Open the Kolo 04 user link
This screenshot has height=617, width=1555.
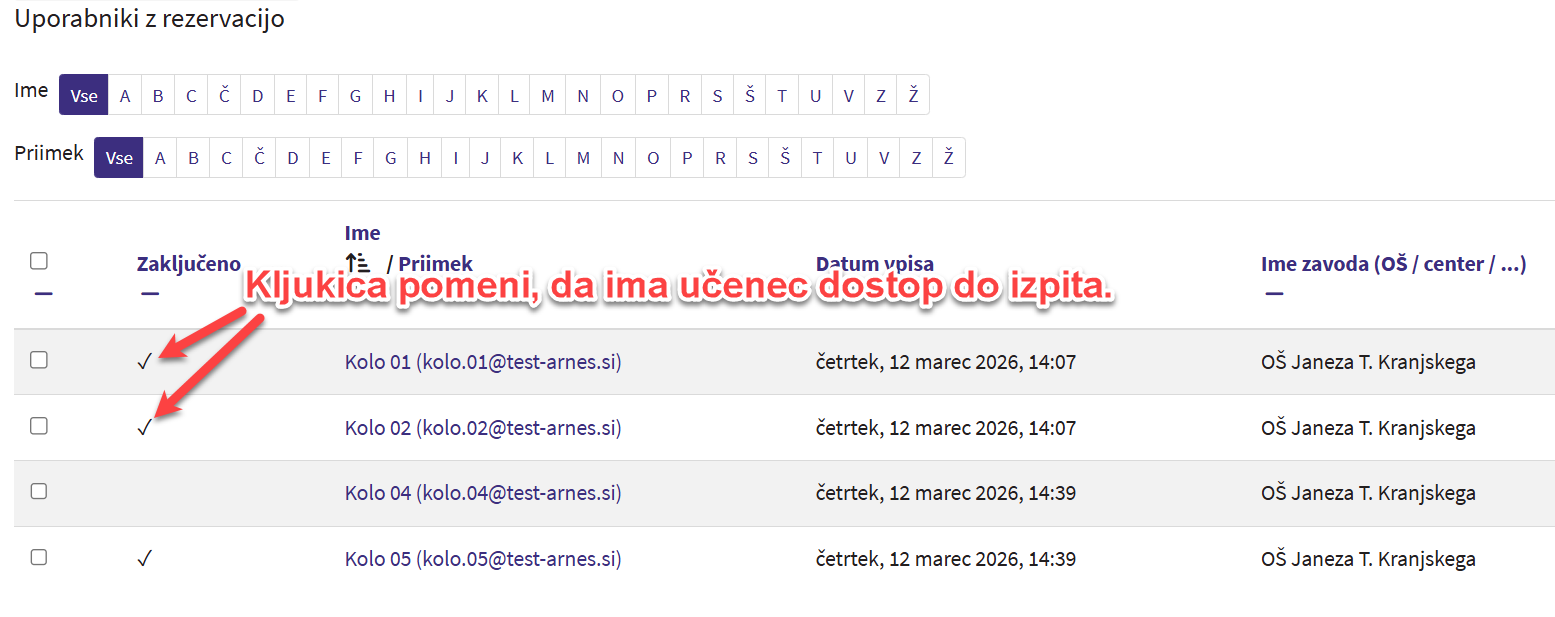(483, 493)
